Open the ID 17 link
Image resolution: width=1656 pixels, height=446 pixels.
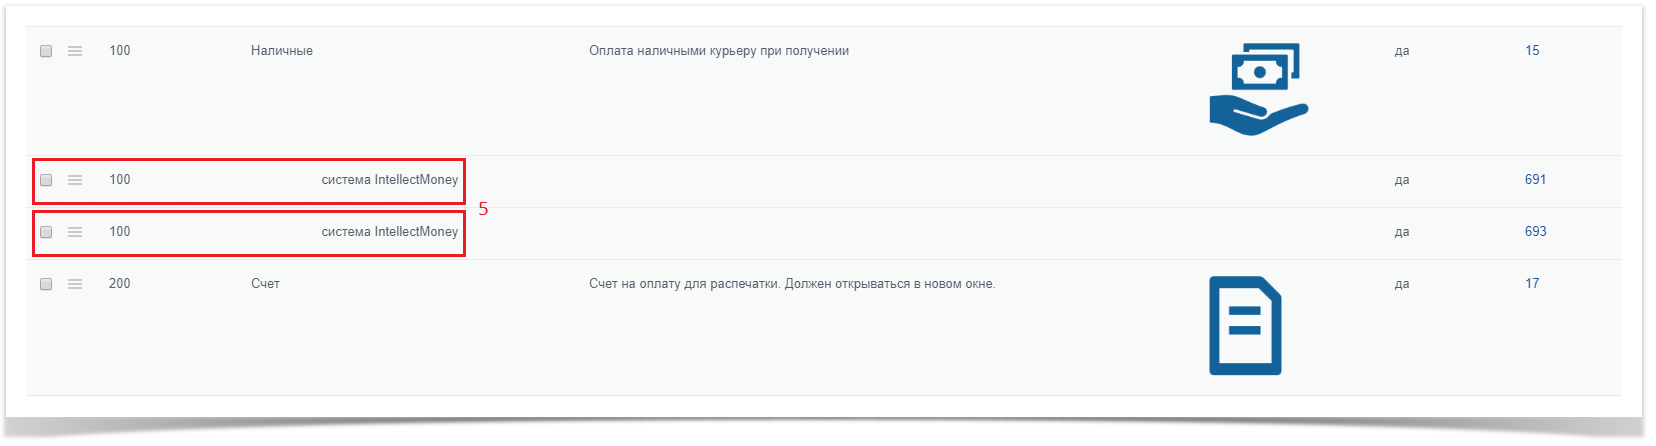tap(1532, 284)
